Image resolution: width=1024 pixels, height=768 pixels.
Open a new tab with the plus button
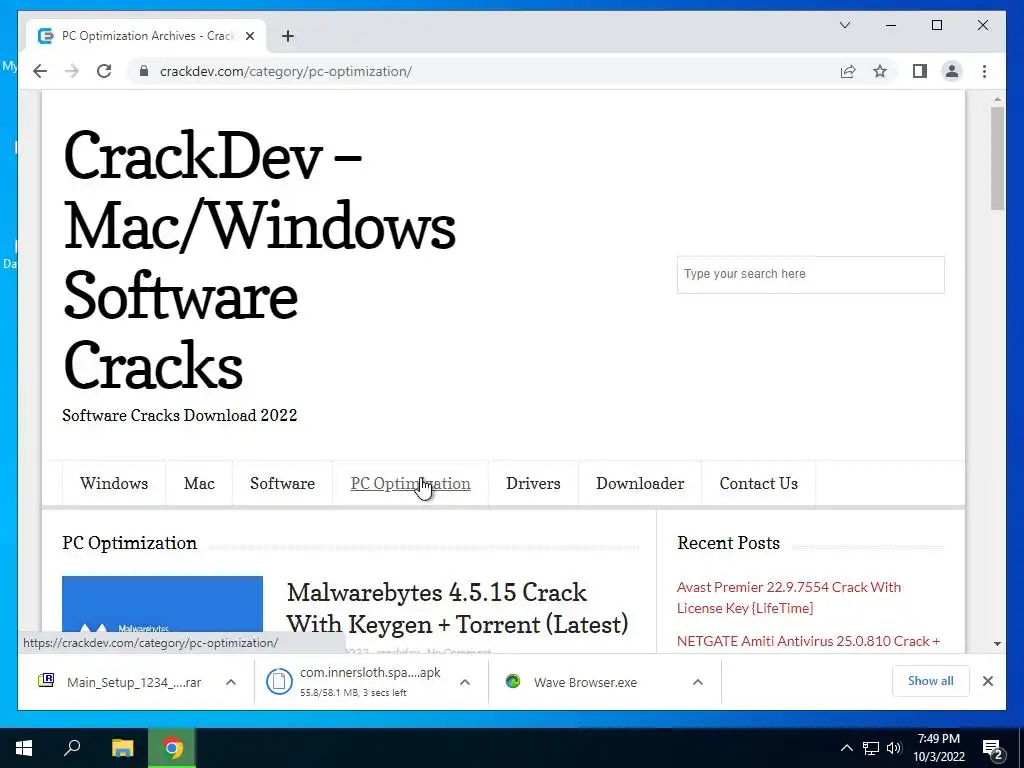pos(288,36)
